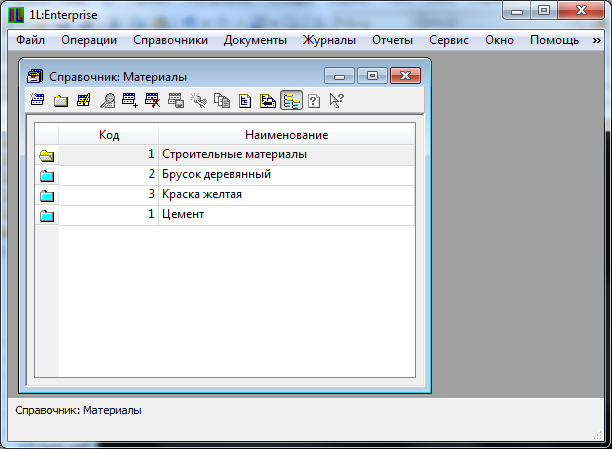
Task: Click the code cell of Цемент
Action: pos(108,215)
